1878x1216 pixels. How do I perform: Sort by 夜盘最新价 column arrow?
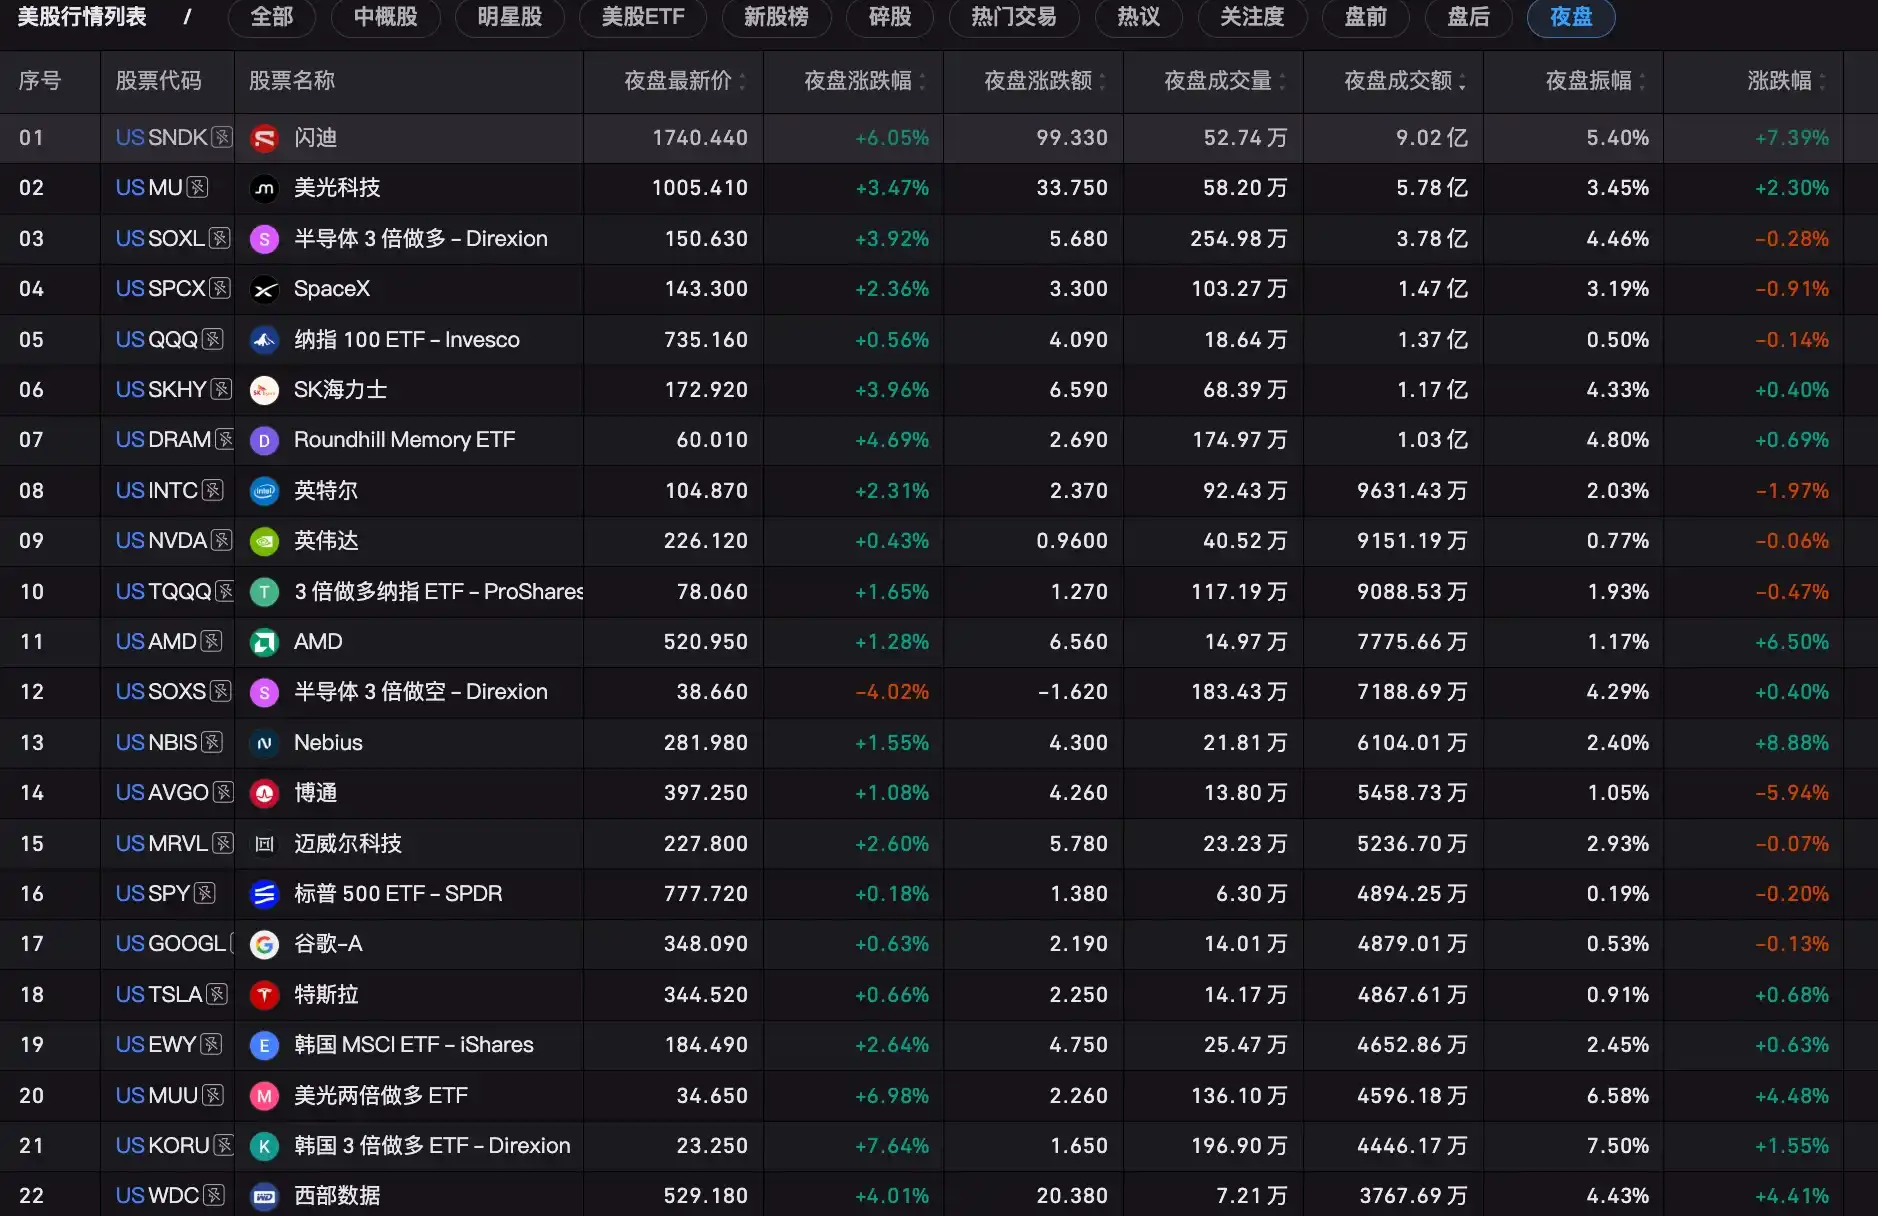pos(742,82)
